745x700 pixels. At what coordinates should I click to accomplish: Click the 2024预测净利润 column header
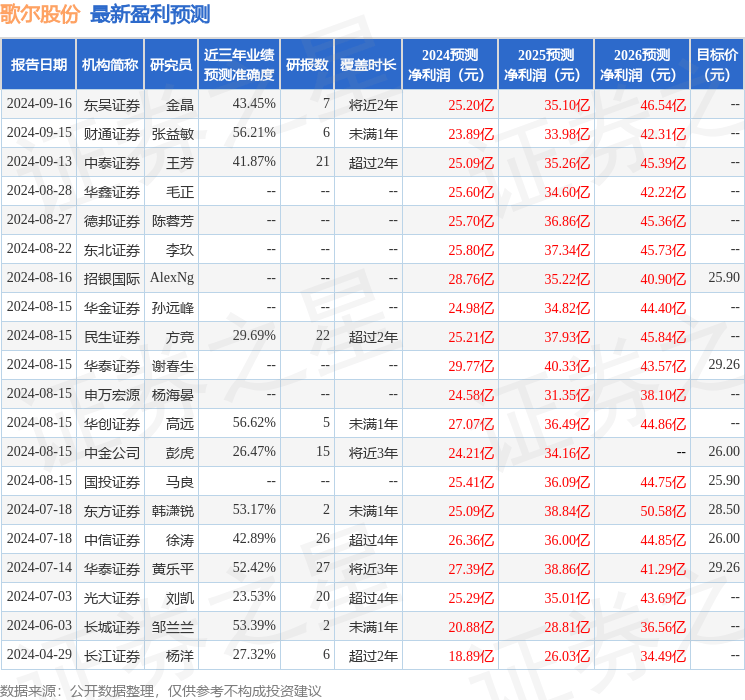coord(450,65)
